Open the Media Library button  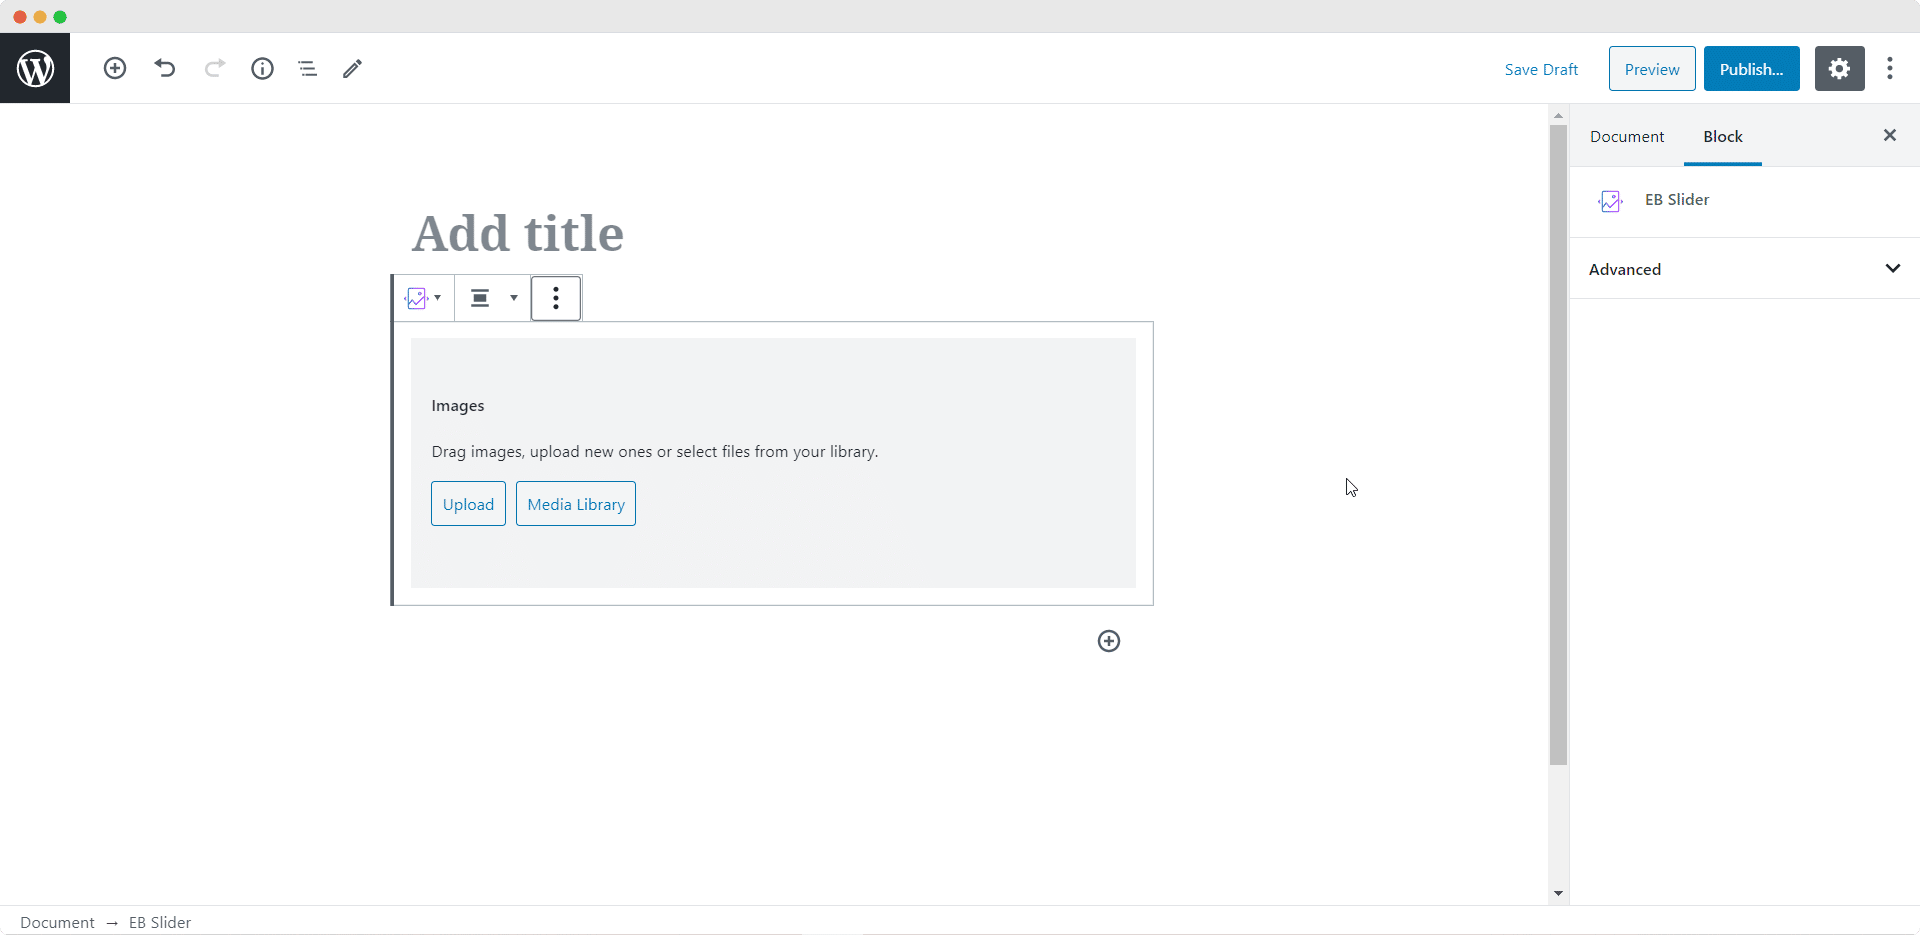click(x=576, y=504)
